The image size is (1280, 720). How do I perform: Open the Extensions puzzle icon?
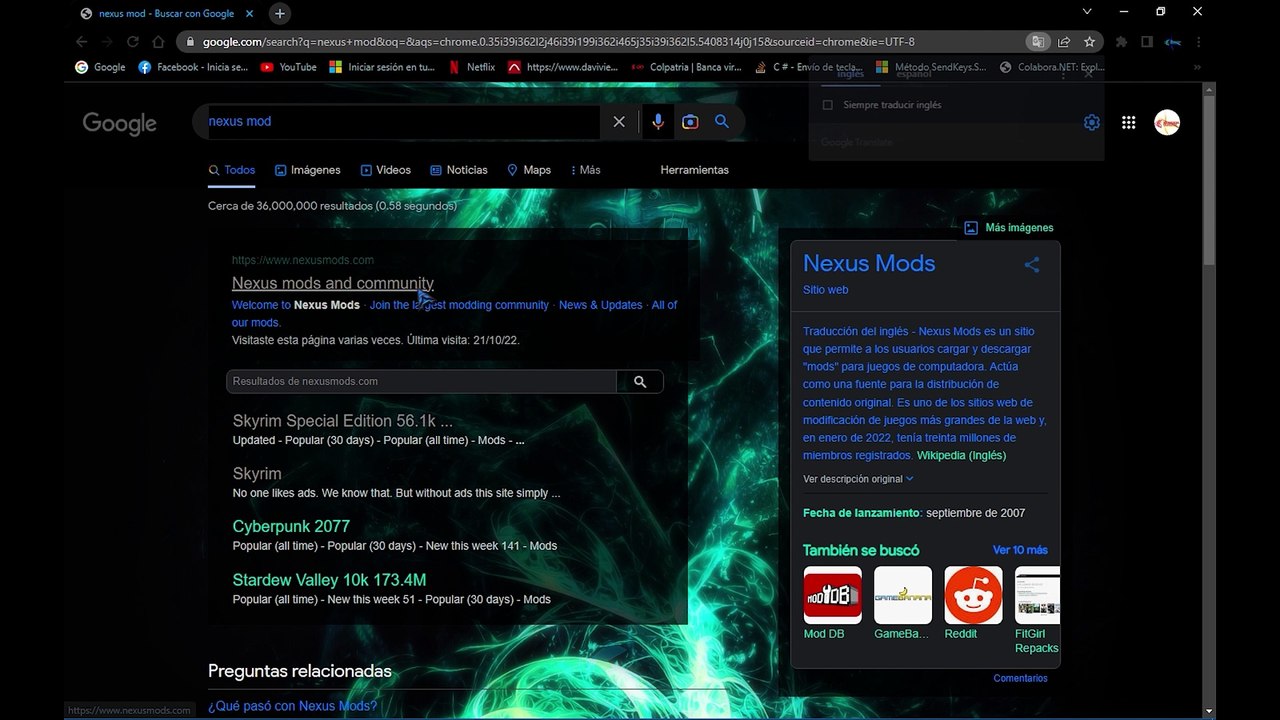[x=1121, y=42]
